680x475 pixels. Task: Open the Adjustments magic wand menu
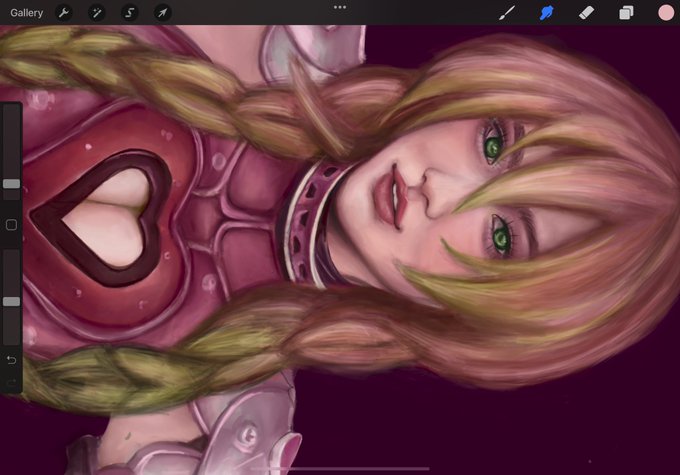96,13
